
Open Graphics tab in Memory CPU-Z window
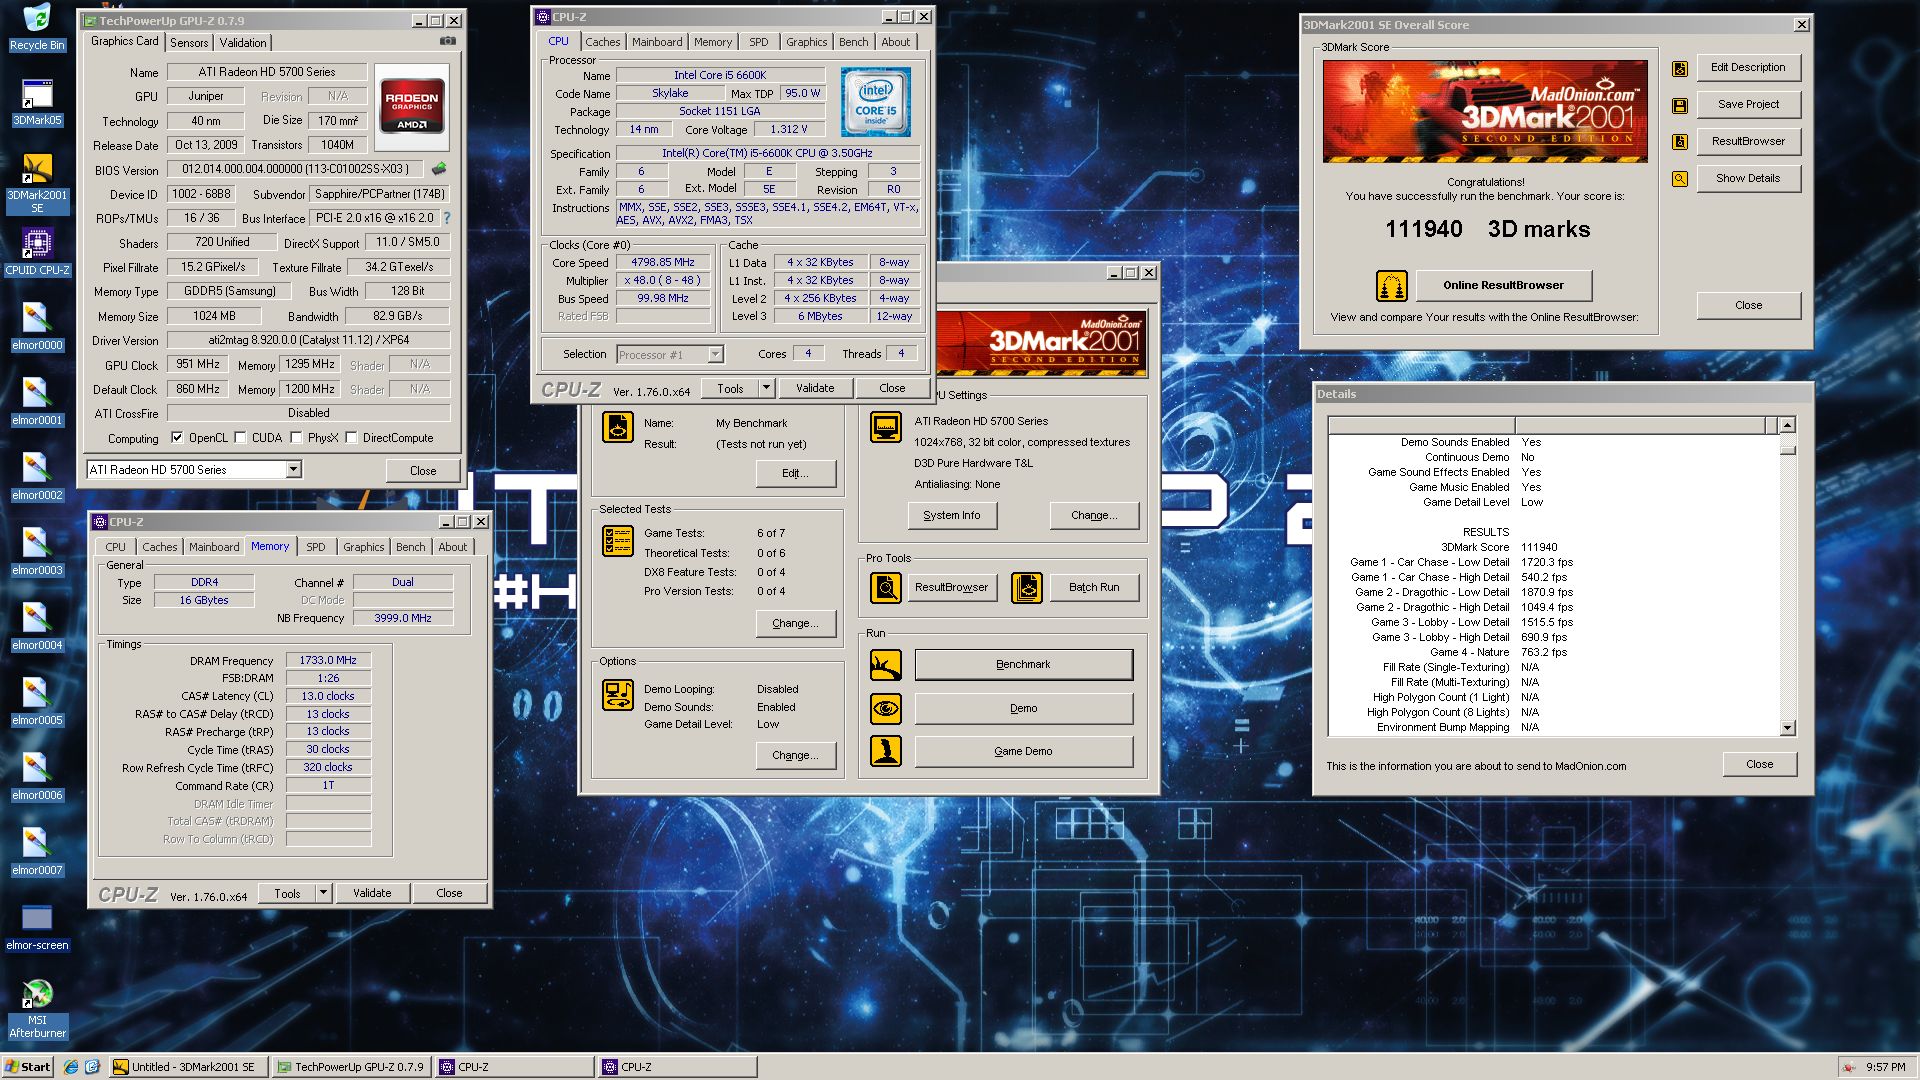click(x=363, y=547)
